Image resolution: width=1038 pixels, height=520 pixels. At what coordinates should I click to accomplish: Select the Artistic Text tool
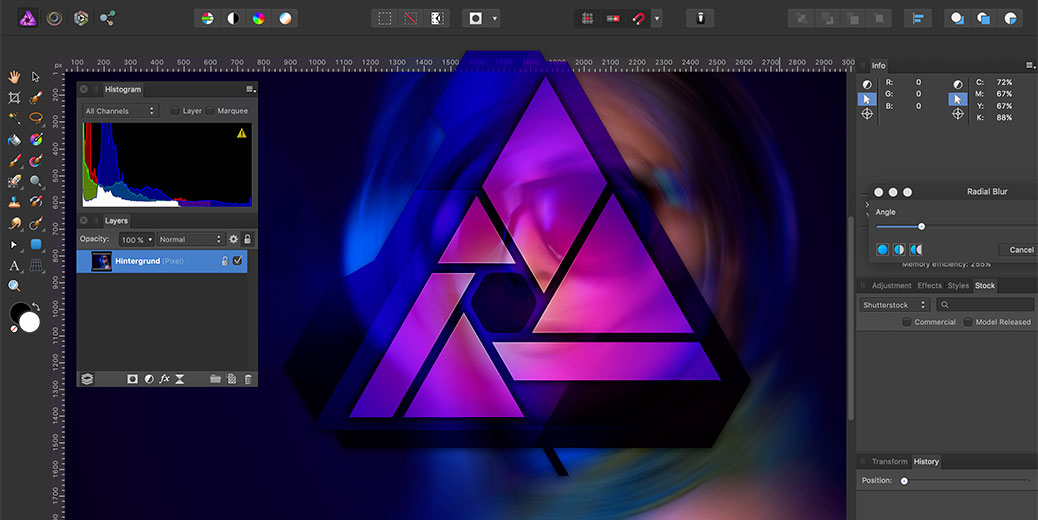coord(14,265)
